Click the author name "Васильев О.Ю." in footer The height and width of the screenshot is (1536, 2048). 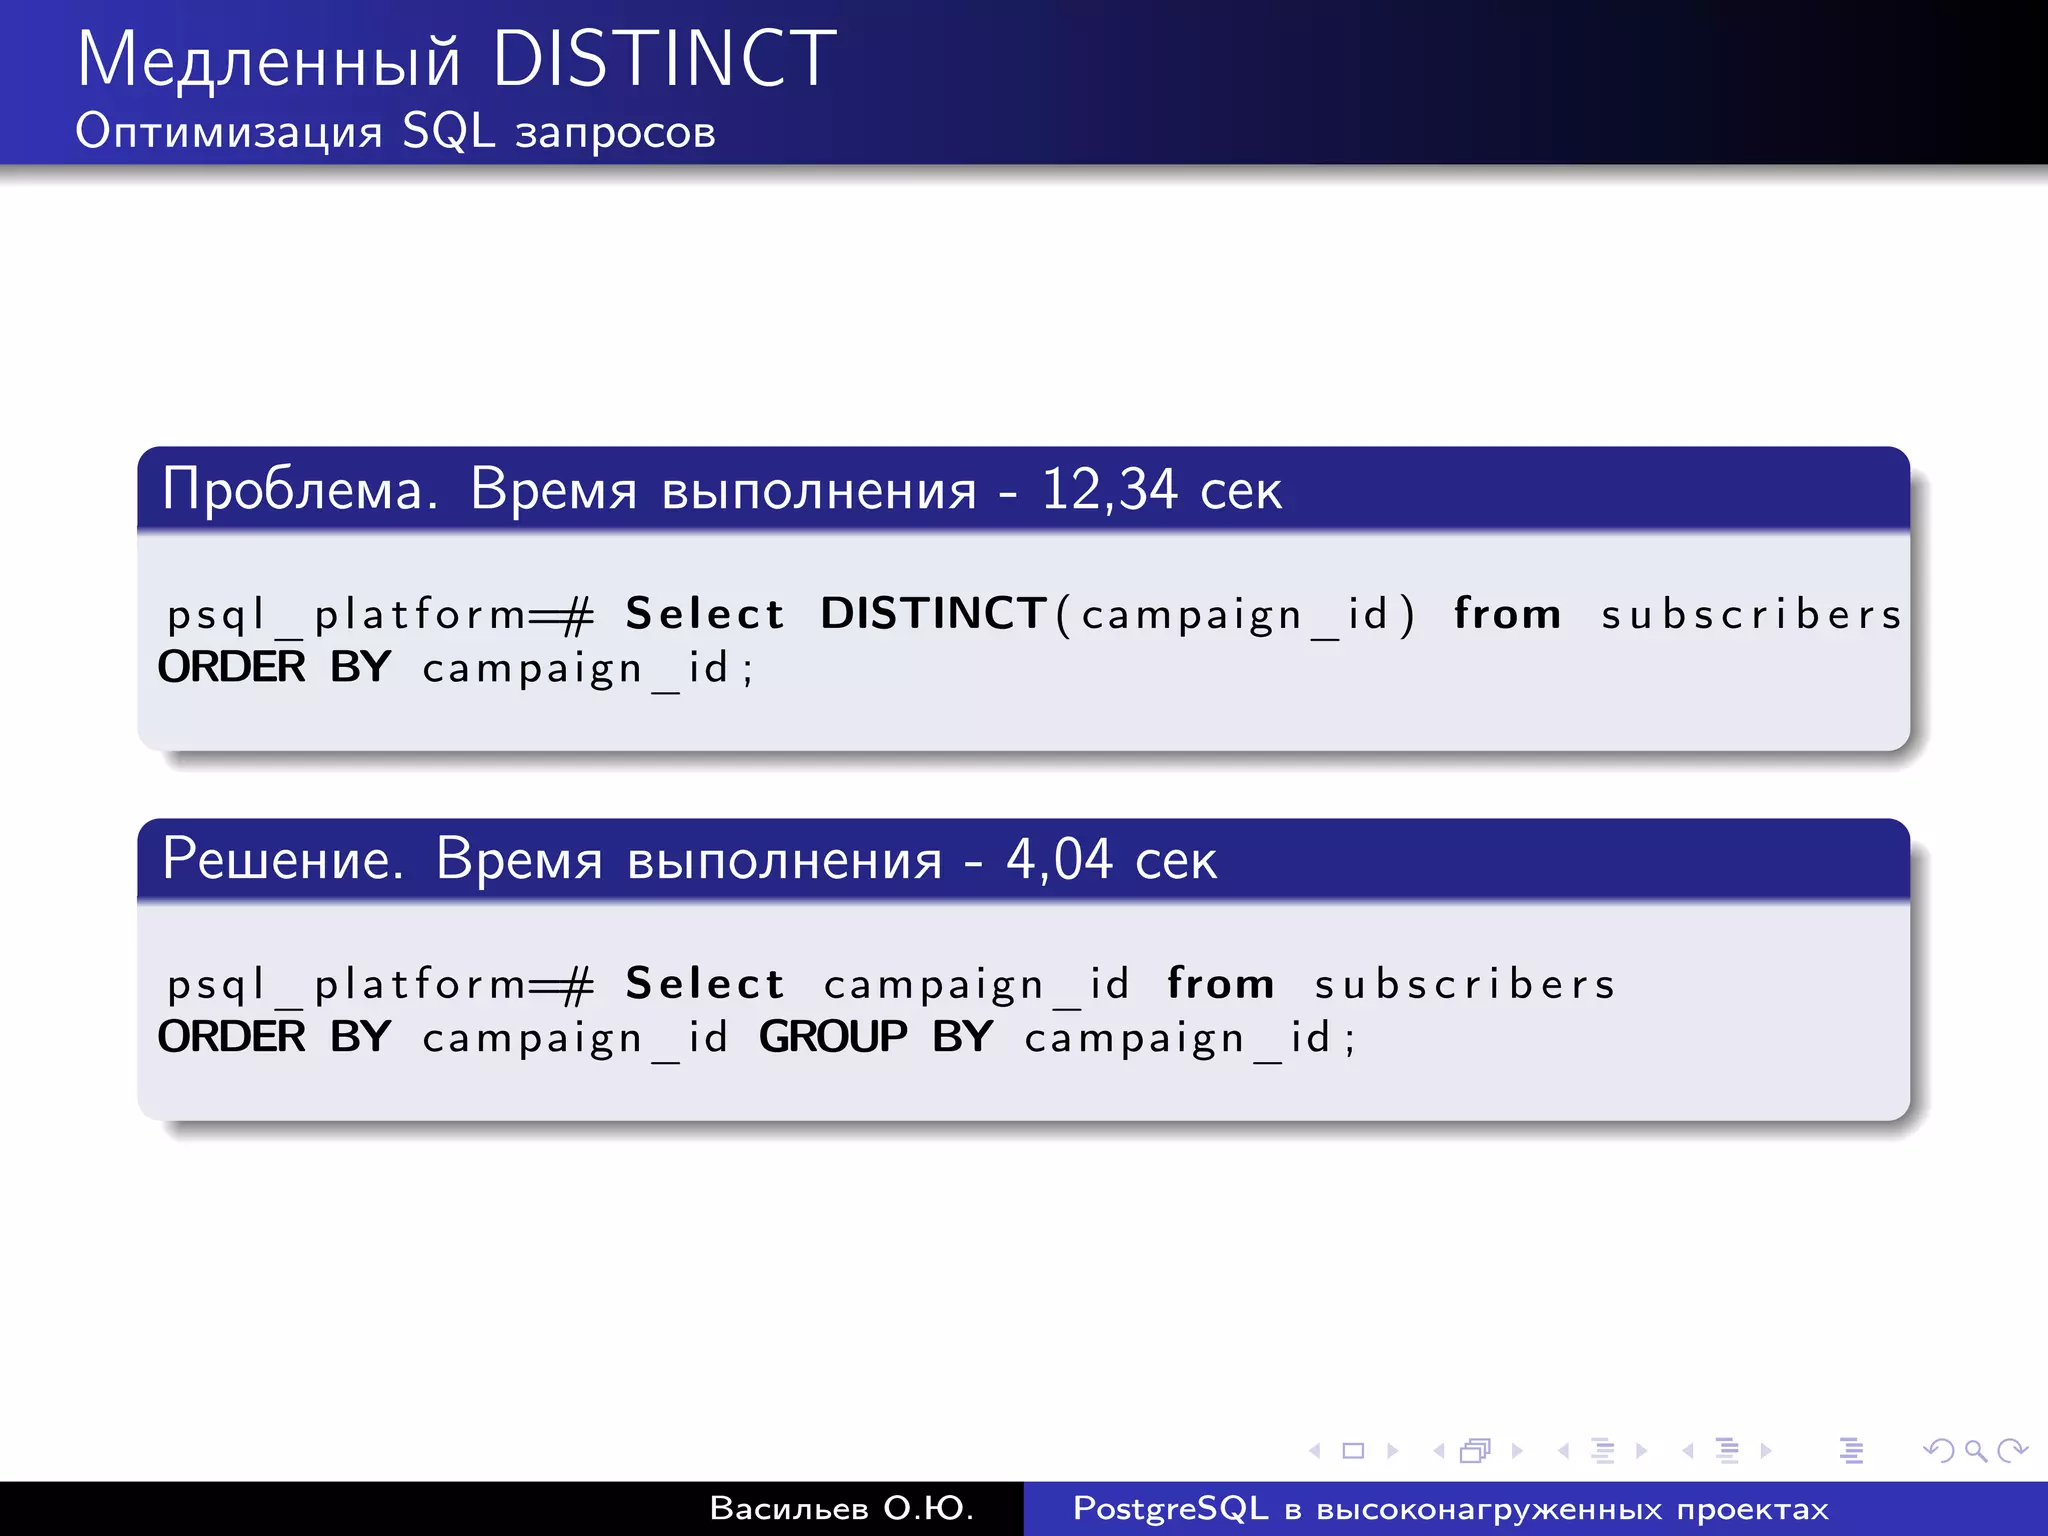point(842,1508)
